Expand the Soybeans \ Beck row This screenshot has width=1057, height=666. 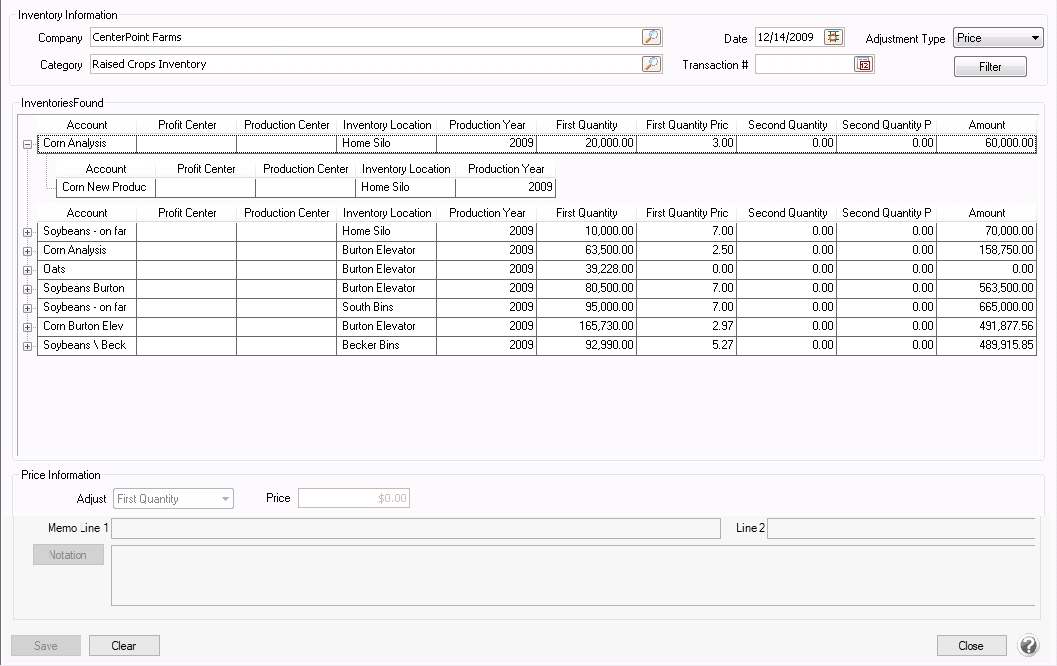click(27, 346)
